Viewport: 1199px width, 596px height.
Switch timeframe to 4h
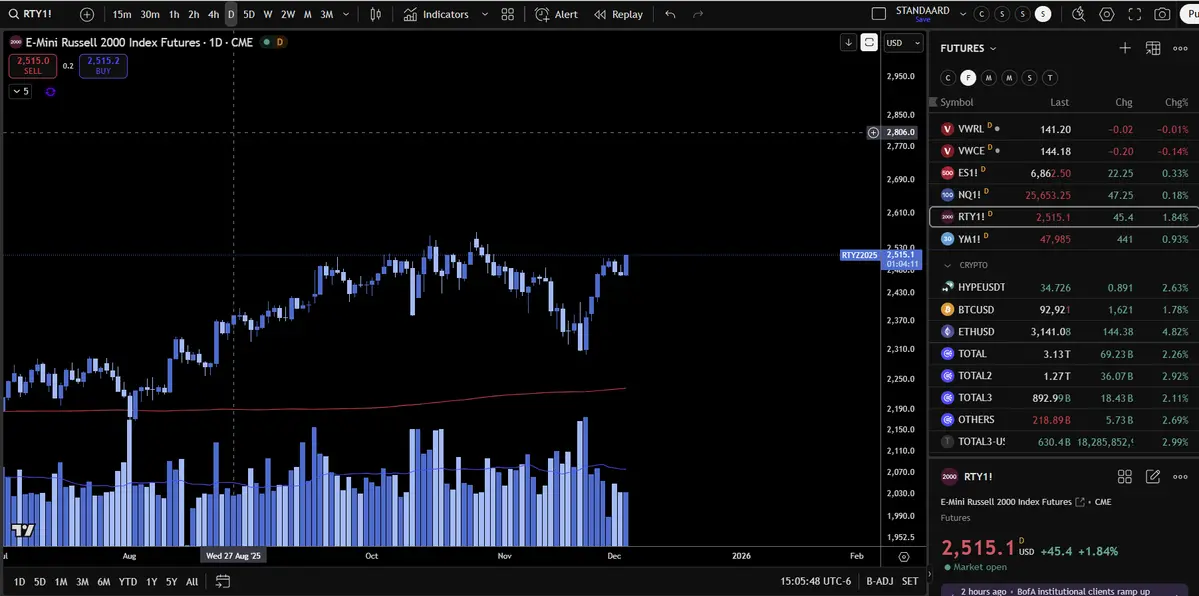click(213, 15)
